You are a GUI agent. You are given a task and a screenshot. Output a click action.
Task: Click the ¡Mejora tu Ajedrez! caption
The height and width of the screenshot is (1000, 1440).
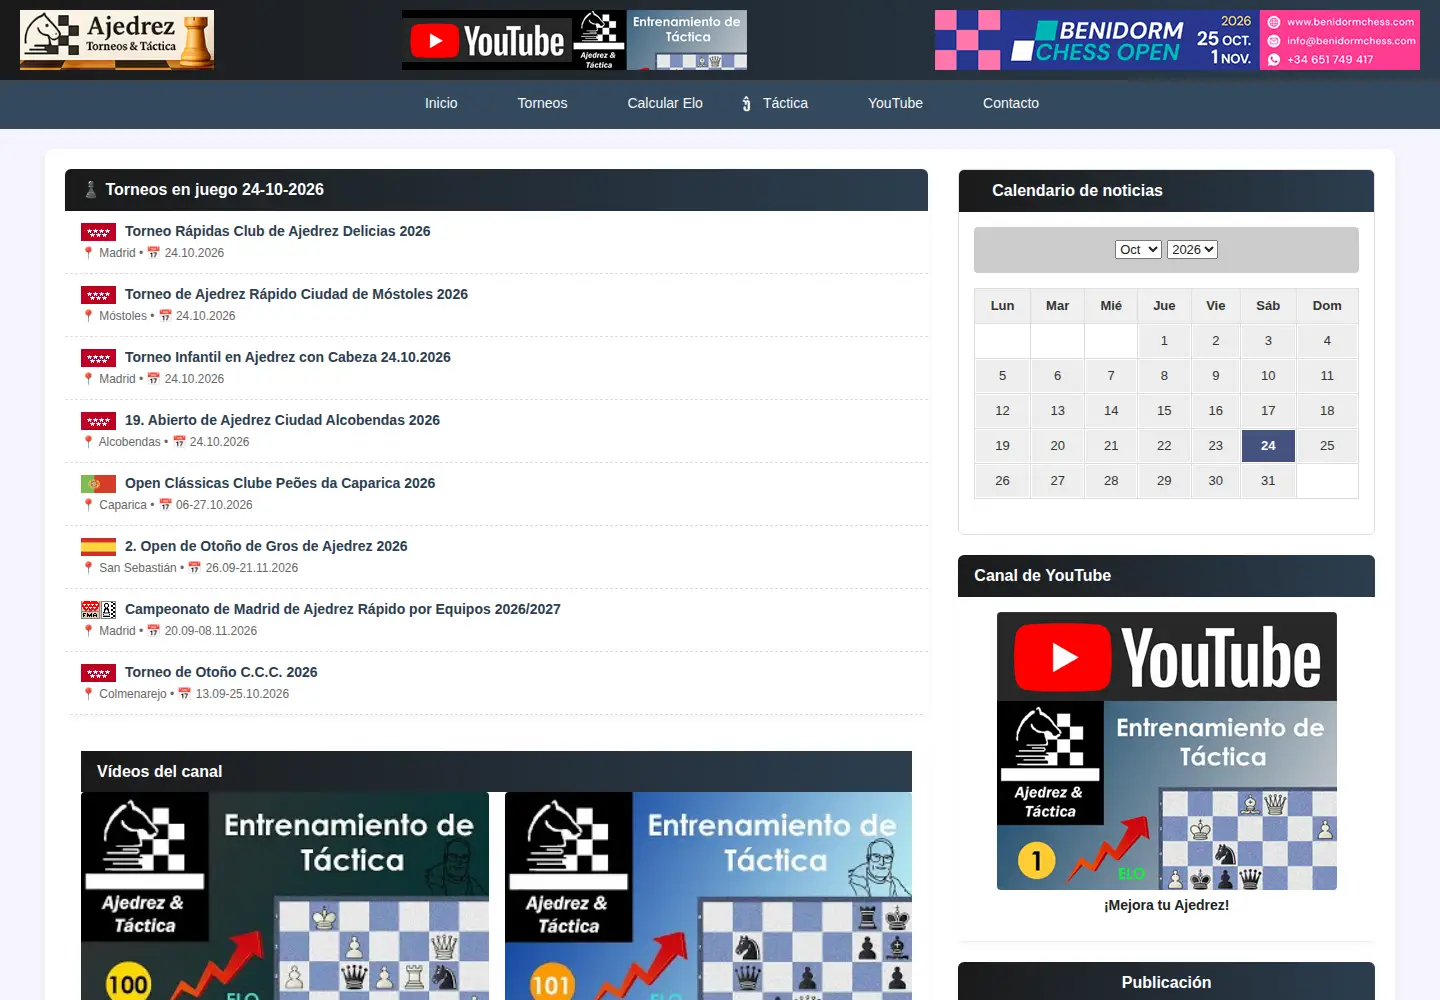(1167, 905)
